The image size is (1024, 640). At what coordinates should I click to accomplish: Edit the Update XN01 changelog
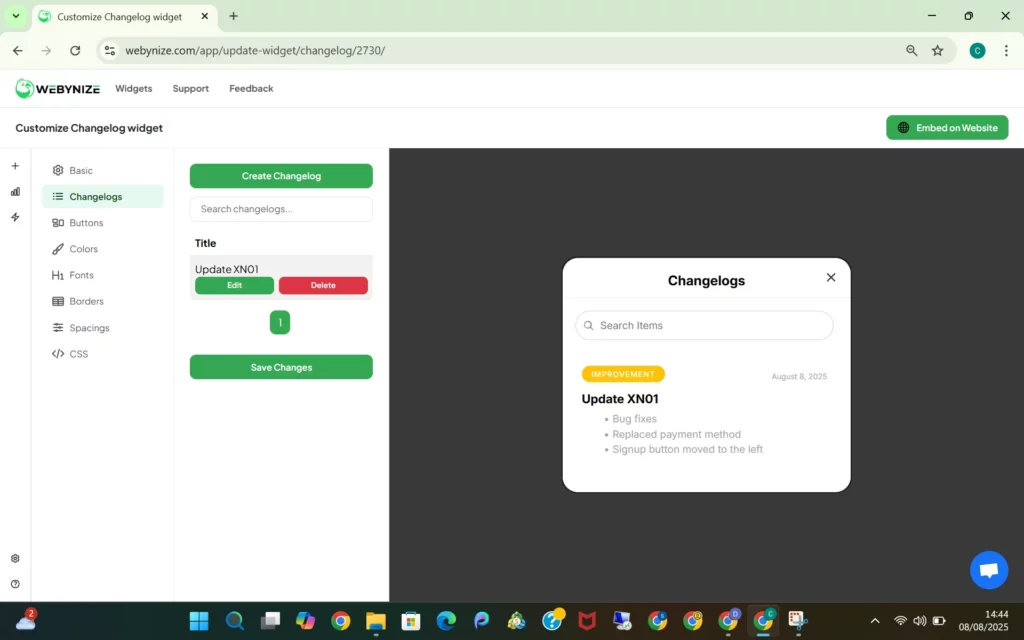pos(234,285)
